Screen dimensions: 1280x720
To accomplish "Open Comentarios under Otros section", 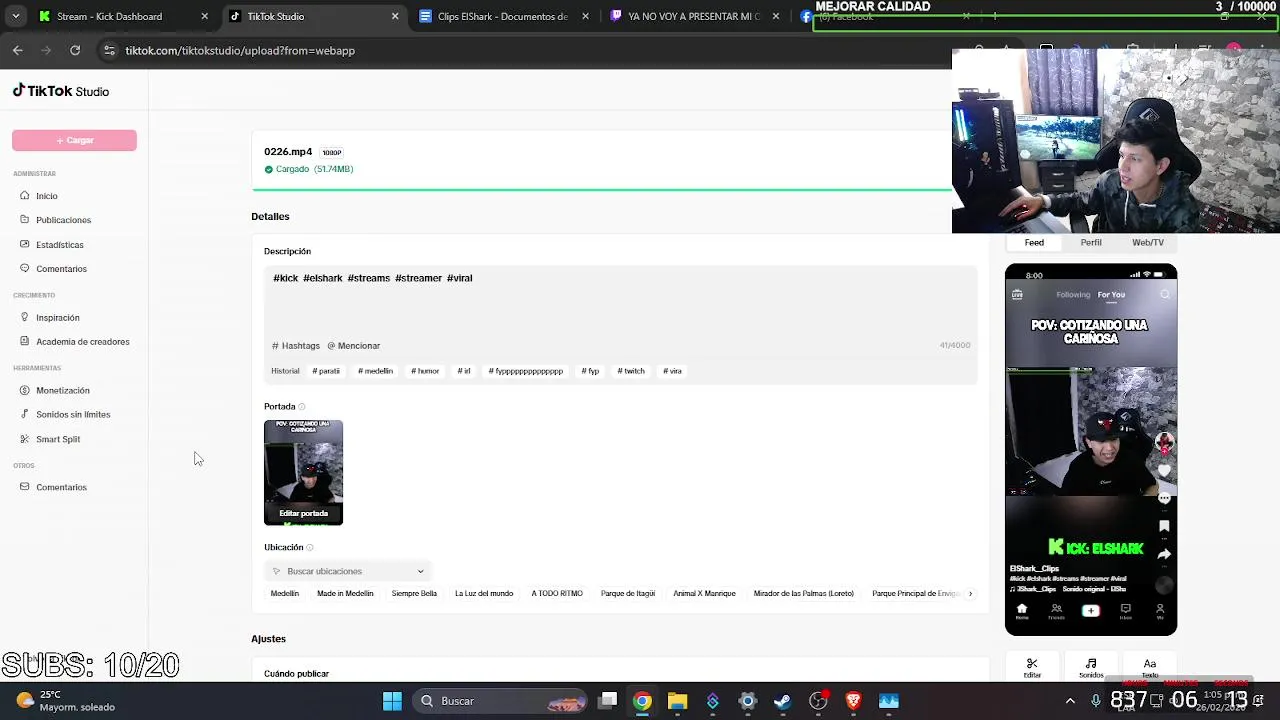I will pyautogui.click(x=61, y=488).
